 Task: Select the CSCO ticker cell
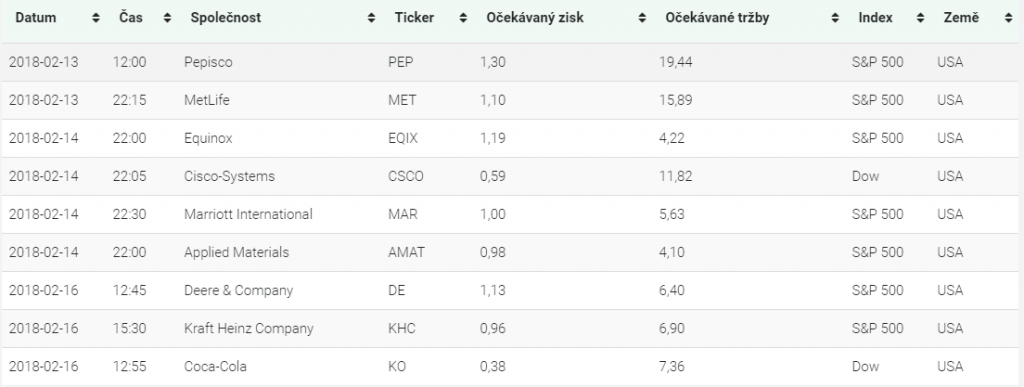pos(406,176)
